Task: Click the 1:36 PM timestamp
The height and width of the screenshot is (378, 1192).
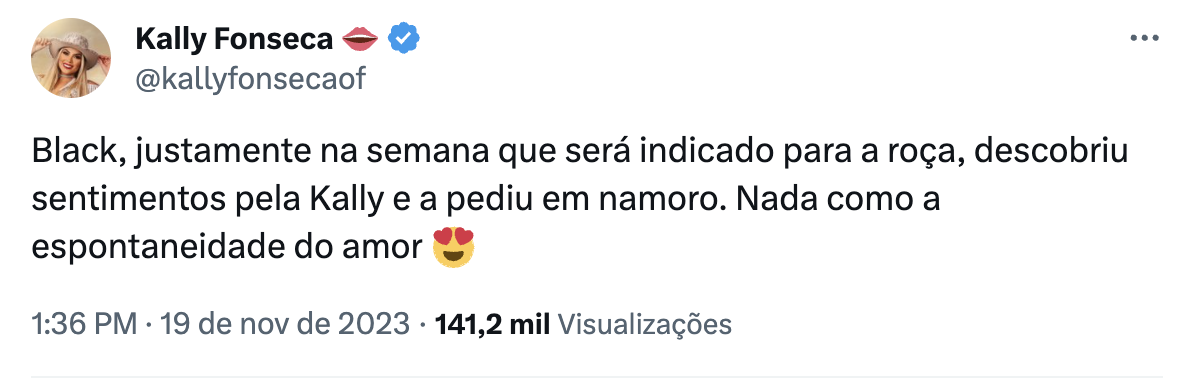Action: (x=84, y=325)
